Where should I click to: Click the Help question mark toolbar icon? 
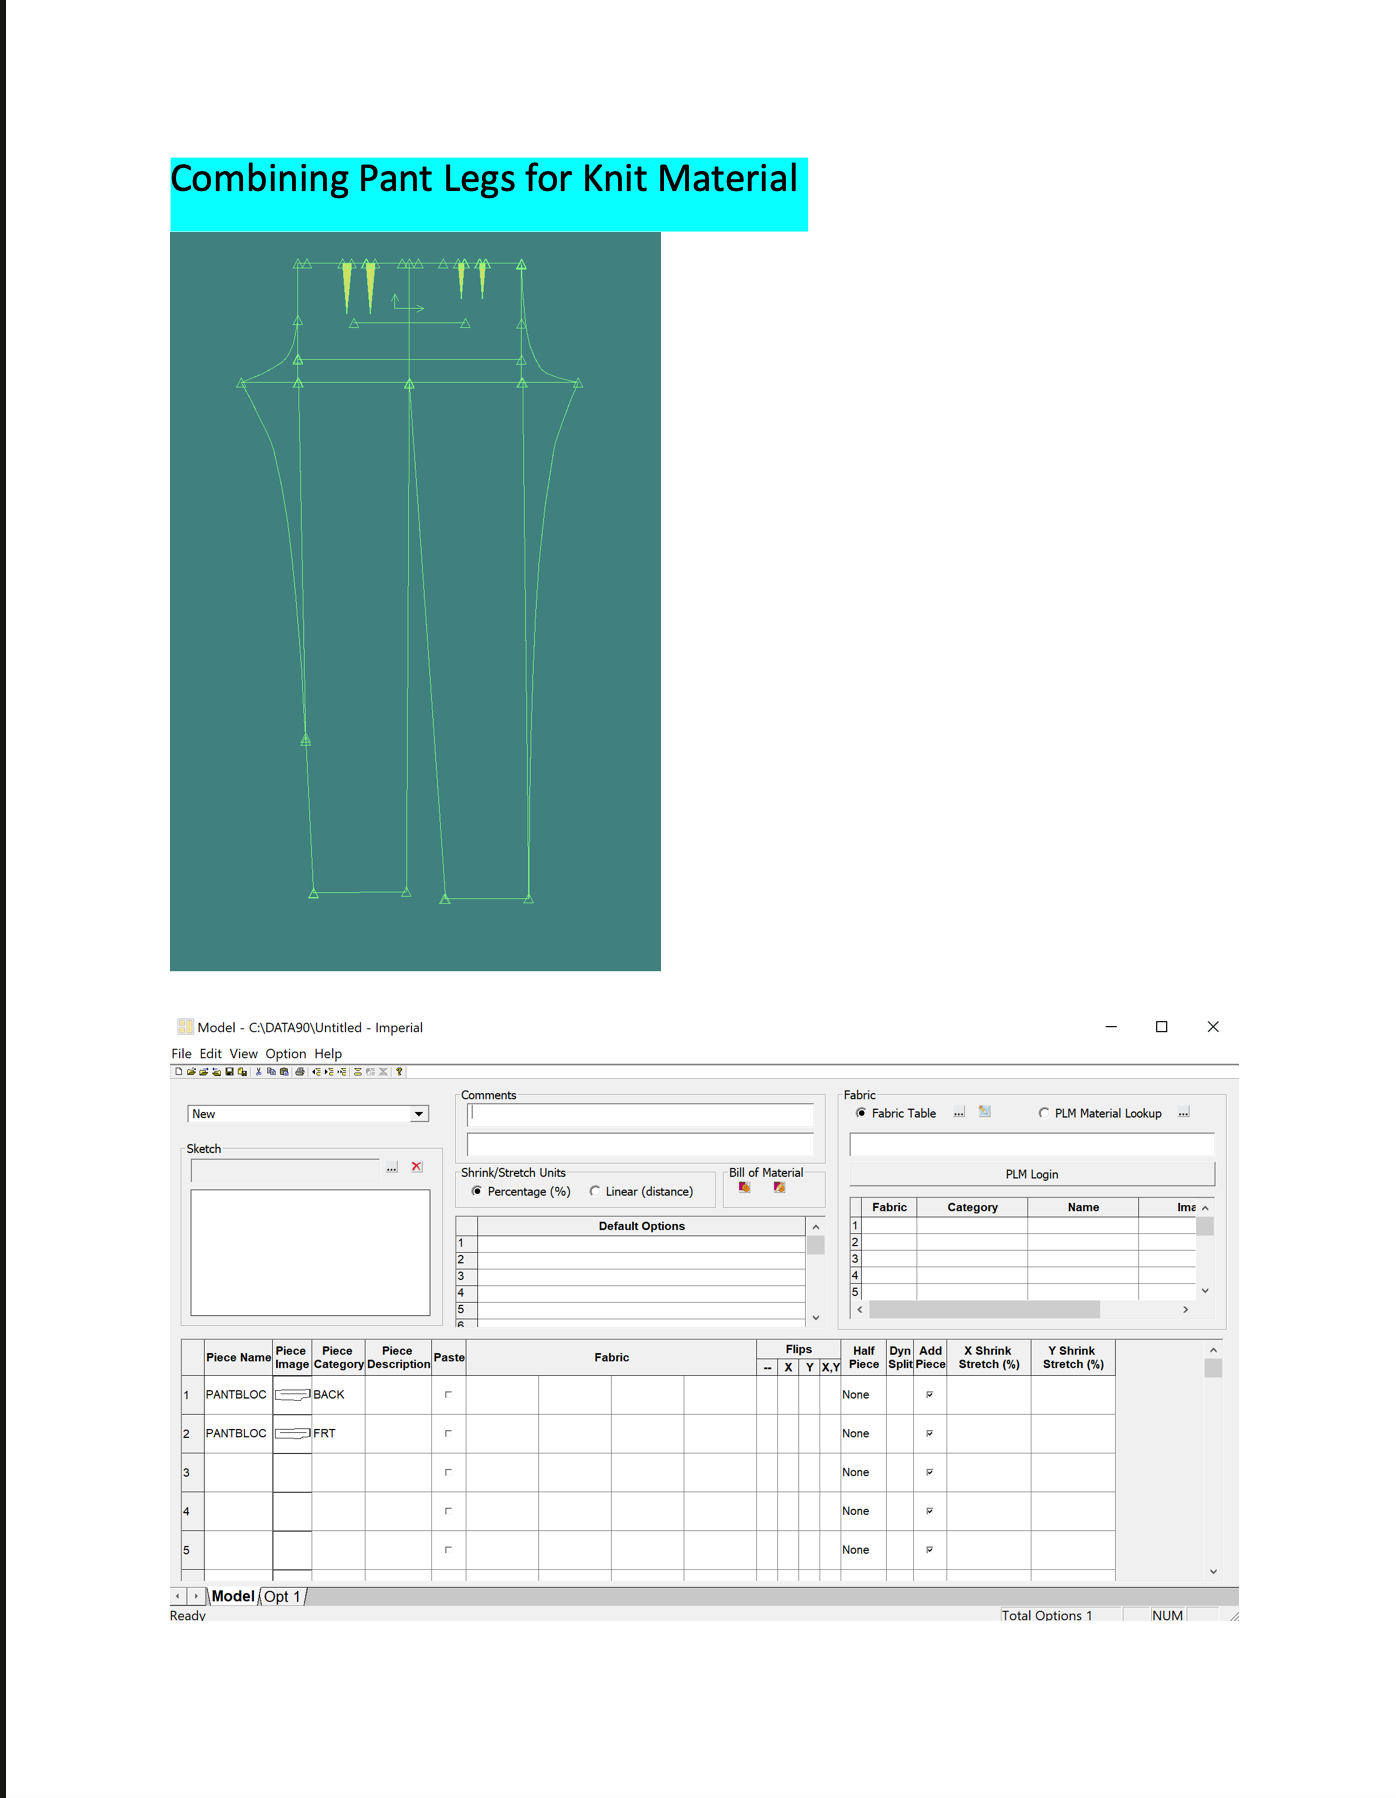click(x=399, y=1072)
